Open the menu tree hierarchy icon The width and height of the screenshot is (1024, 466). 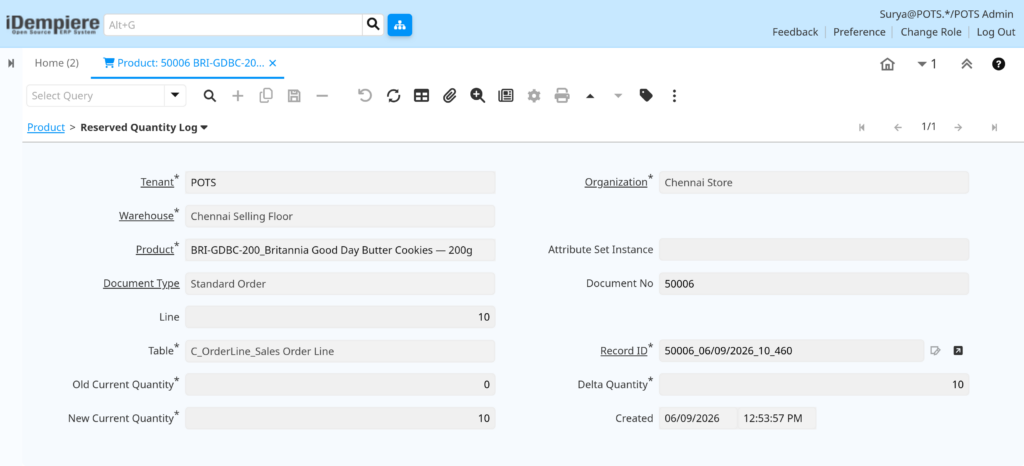point(400,25)
